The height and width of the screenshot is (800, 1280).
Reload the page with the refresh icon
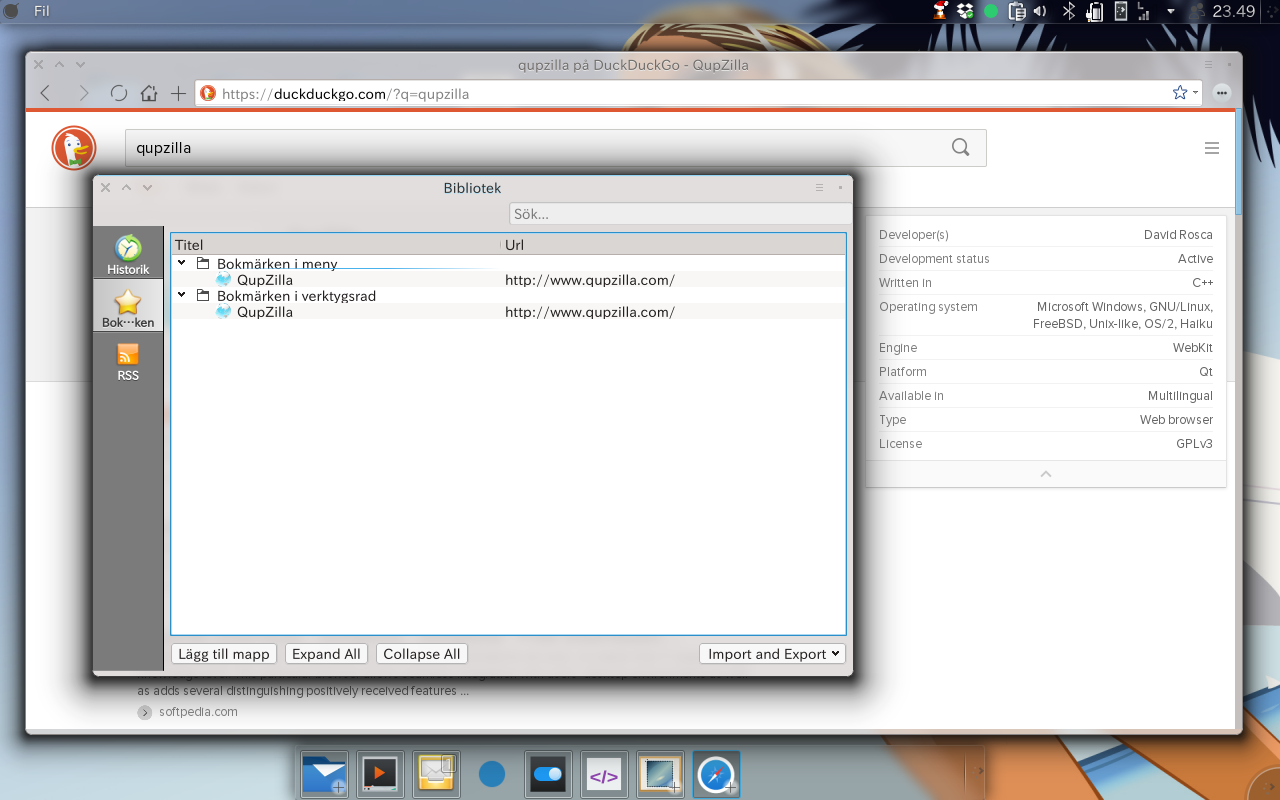[x=119, y=93]
